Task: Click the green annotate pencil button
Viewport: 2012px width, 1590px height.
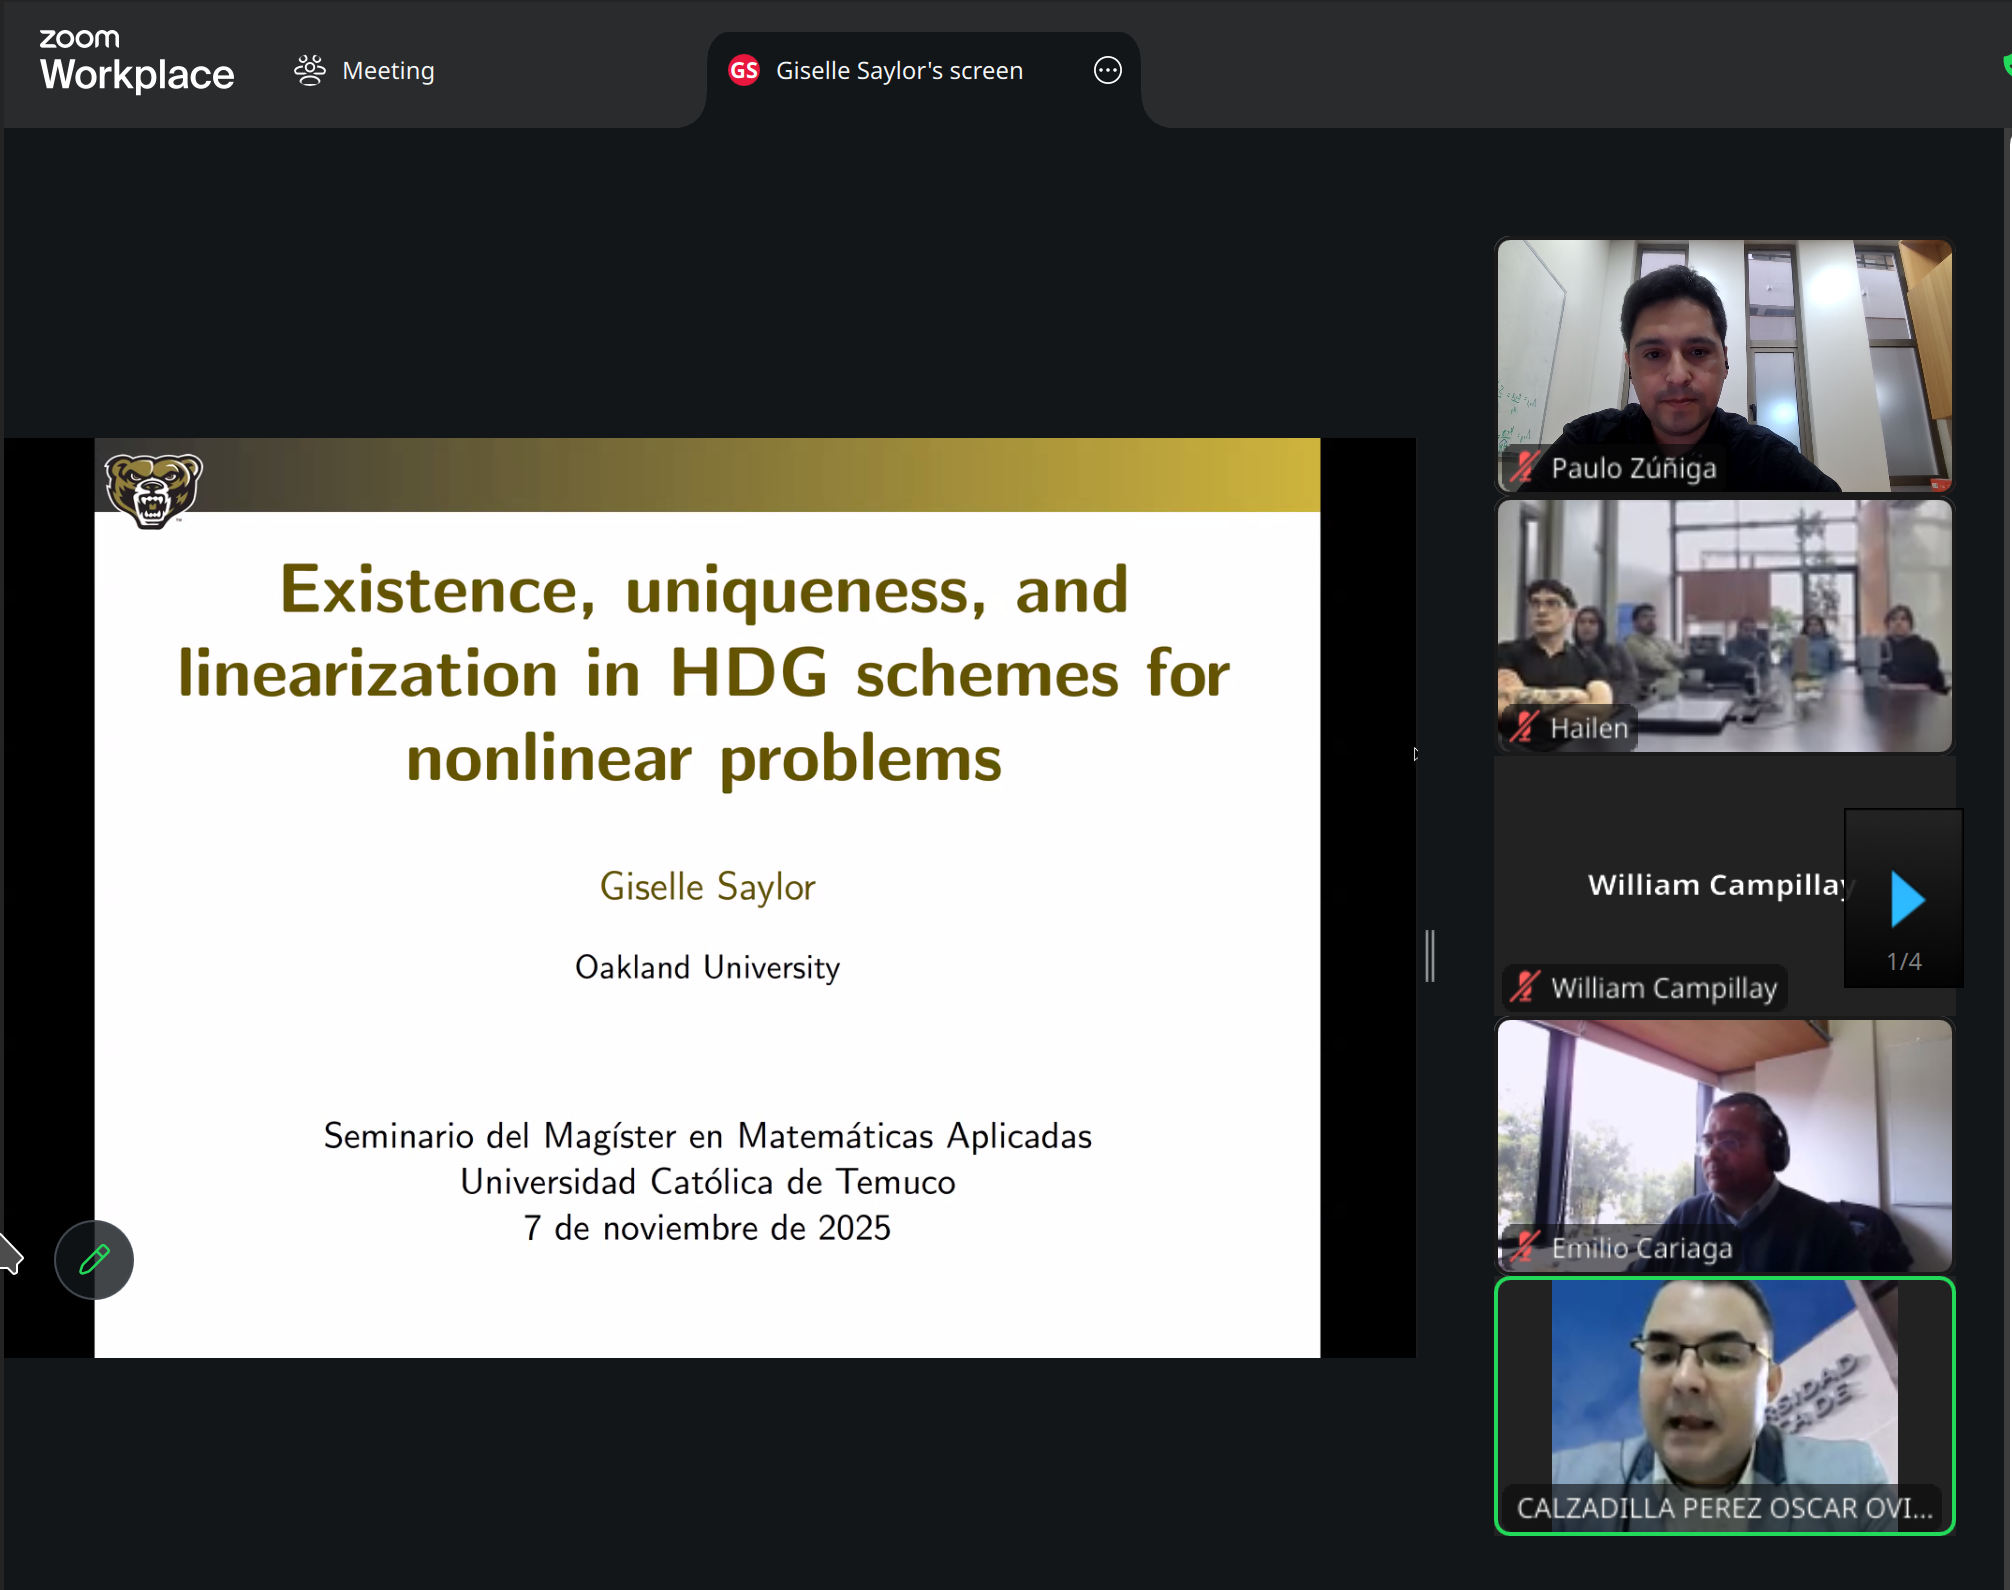Action: 94,1259
